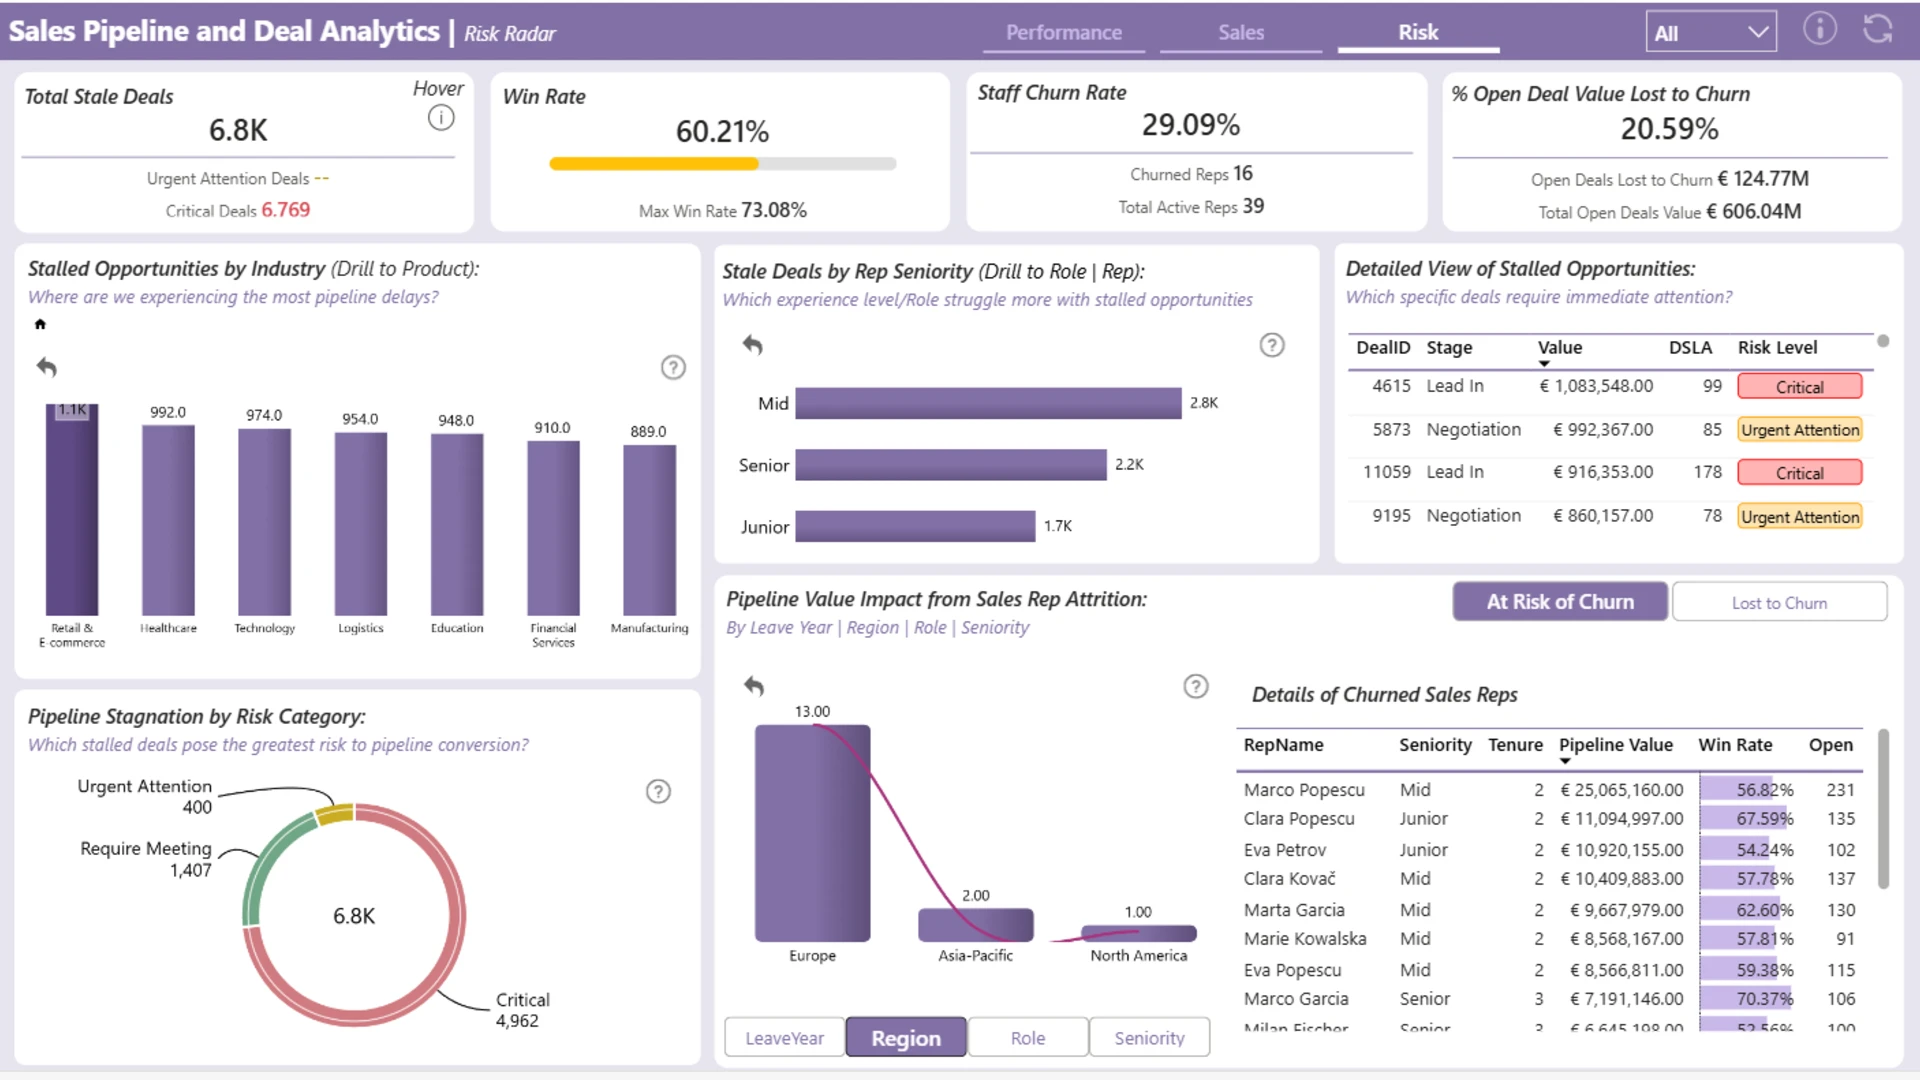Click the Win Rate column header
The height and width of the screenshot is (1080, 1920).
point(1735,745)
